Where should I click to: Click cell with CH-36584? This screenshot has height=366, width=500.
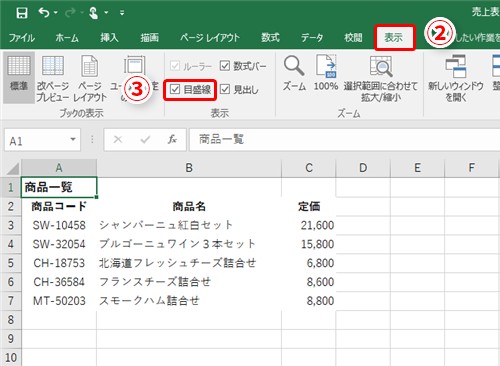click(59, 282)
